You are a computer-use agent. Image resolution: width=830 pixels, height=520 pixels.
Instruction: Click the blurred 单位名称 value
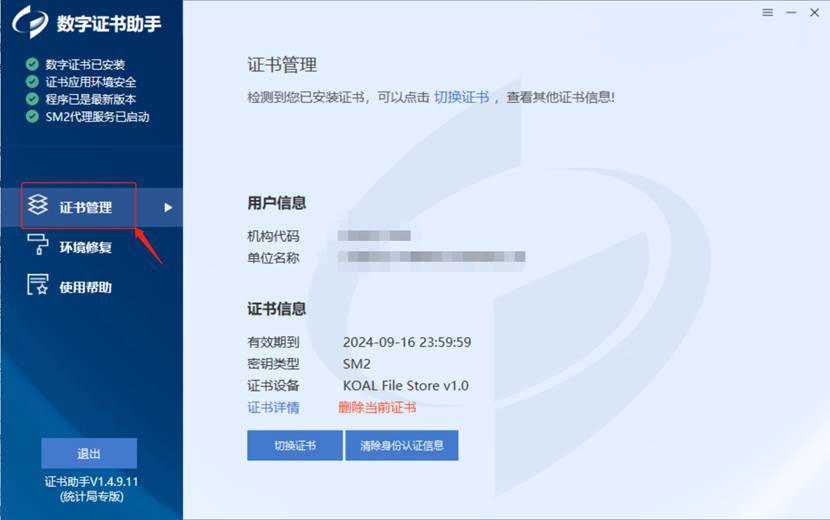coord(431,257)
